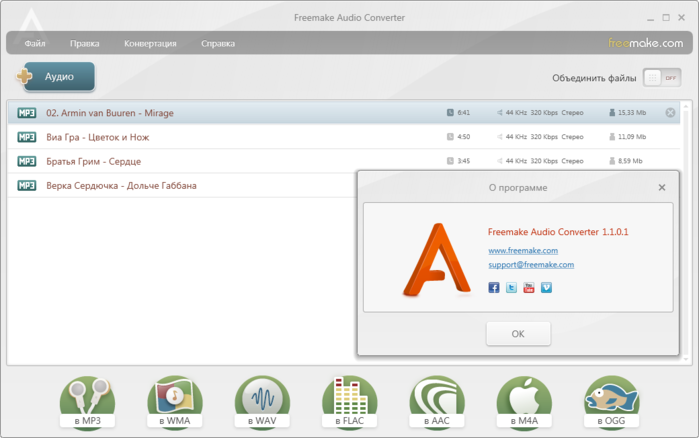The width and height of the screenshot is (699, 438).
Task: Toggle the Объединить файлы switch
Action: pos(662,78)
